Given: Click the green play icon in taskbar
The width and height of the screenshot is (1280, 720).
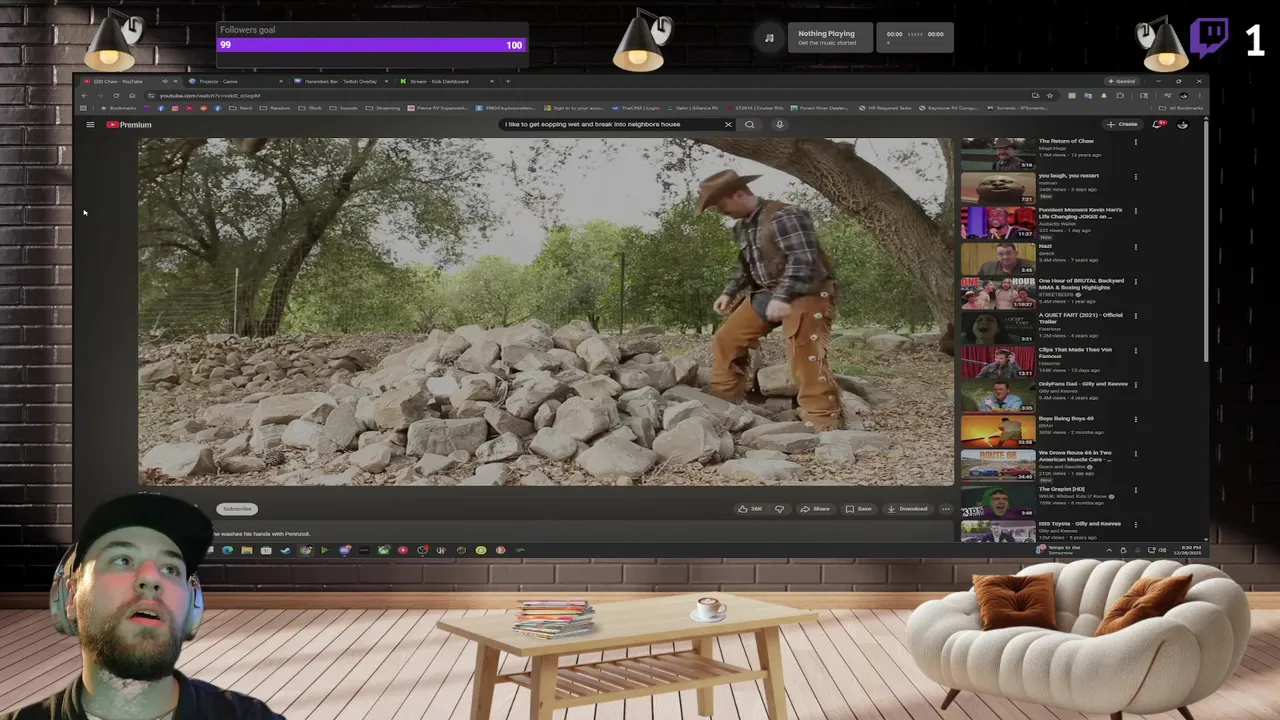Looking at the screenshot, I should coord(324,550).
